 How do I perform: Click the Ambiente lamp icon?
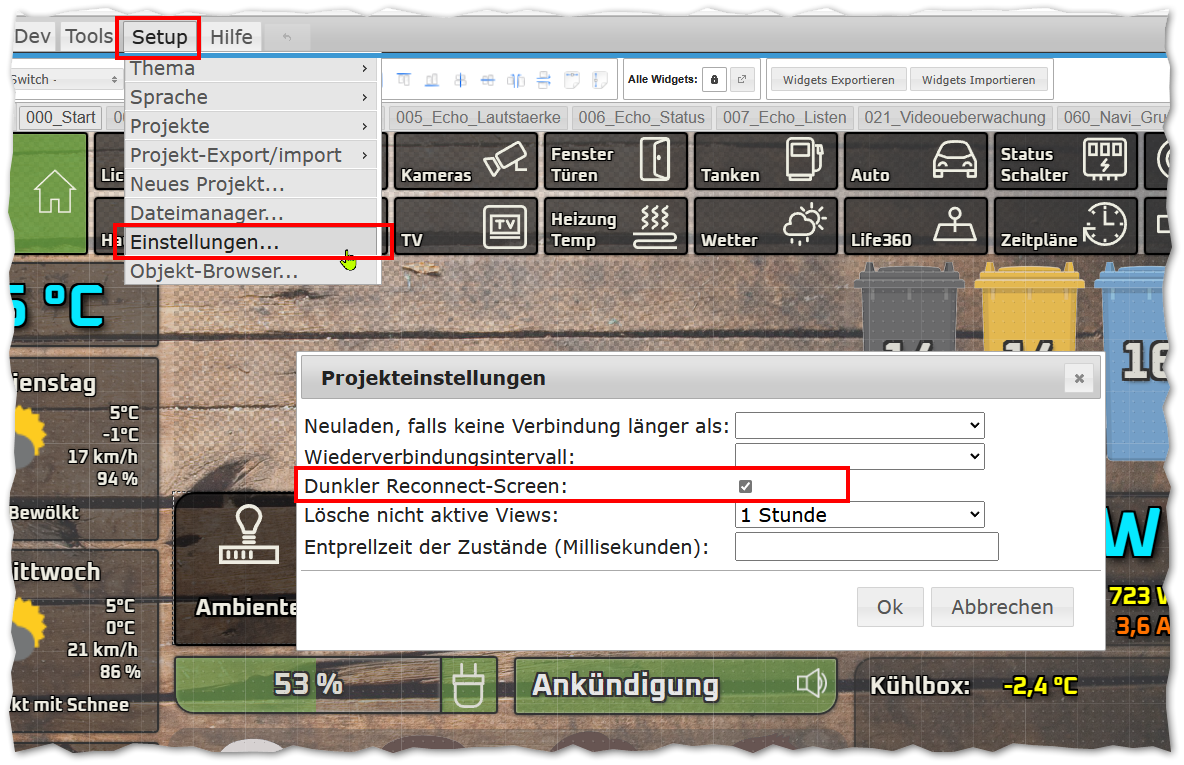pos(248,535)
